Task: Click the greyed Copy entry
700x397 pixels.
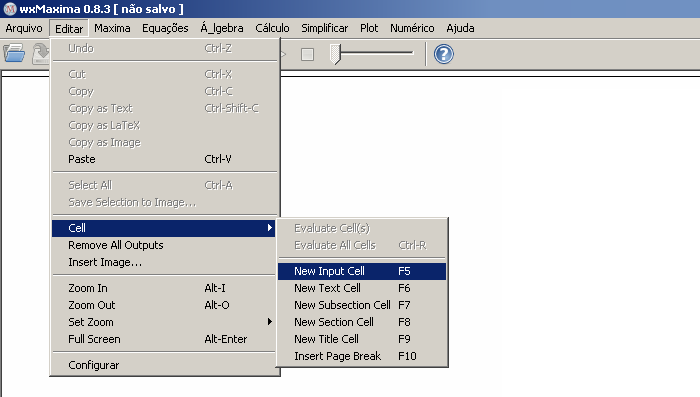Action: click(x=164, y=91)
